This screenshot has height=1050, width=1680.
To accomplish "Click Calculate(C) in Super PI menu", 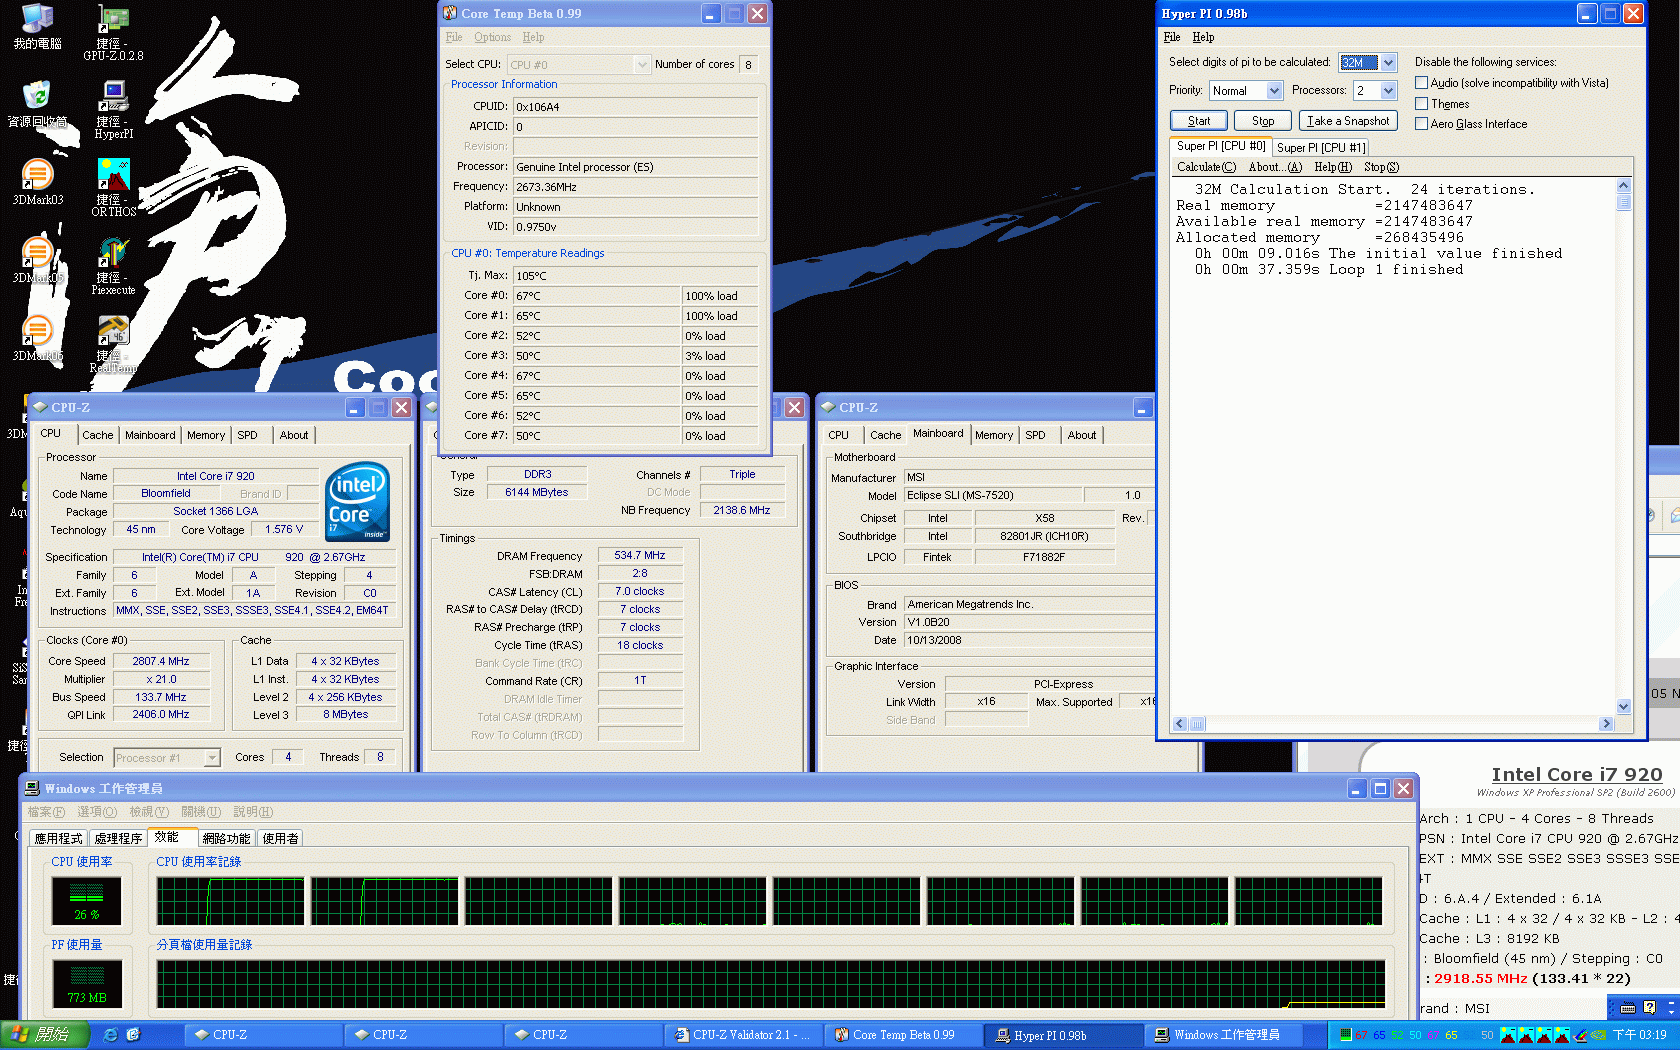I will [x=1206, y=167].
